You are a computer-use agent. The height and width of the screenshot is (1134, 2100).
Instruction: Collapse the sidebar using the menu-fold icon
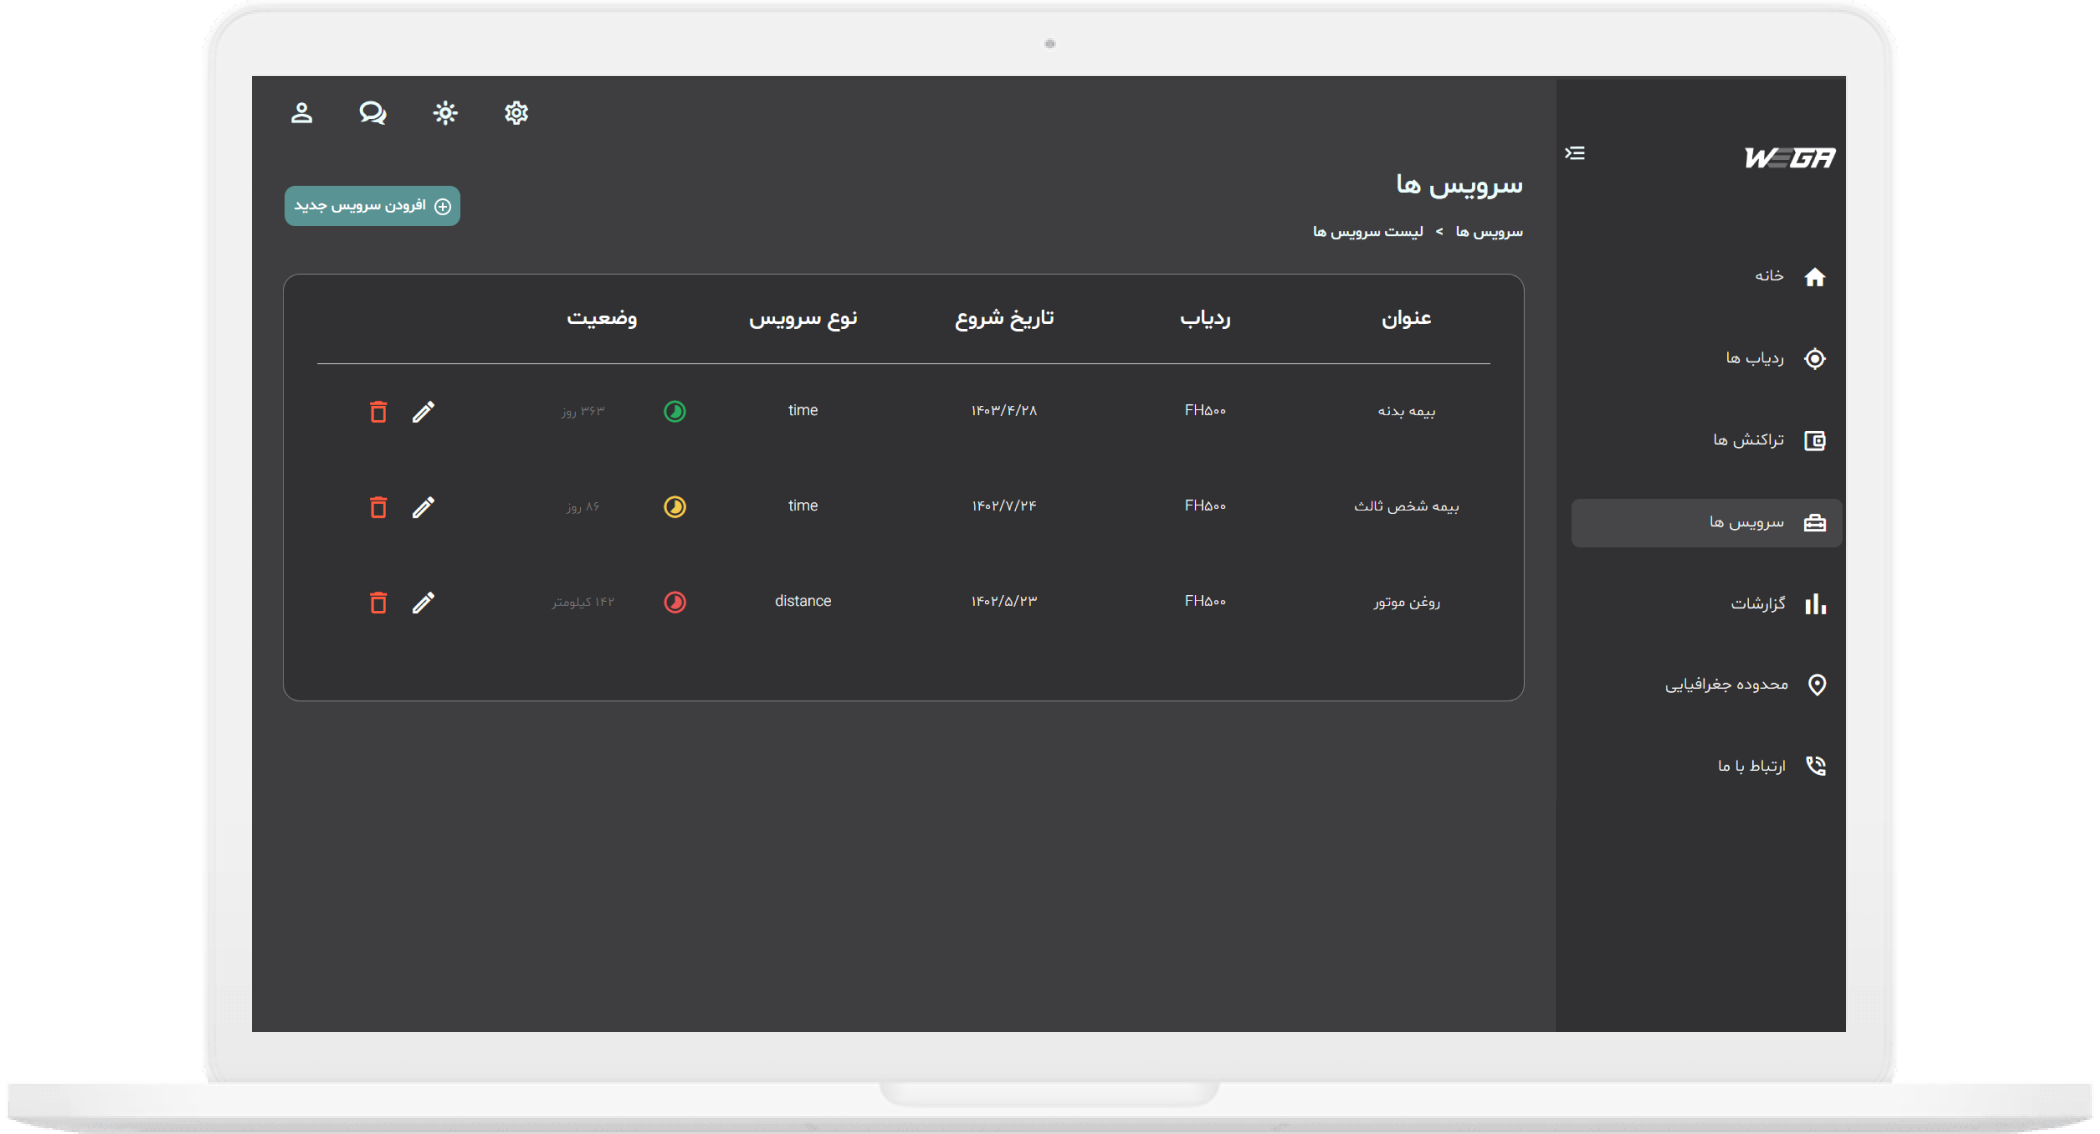pos(1575,153)
